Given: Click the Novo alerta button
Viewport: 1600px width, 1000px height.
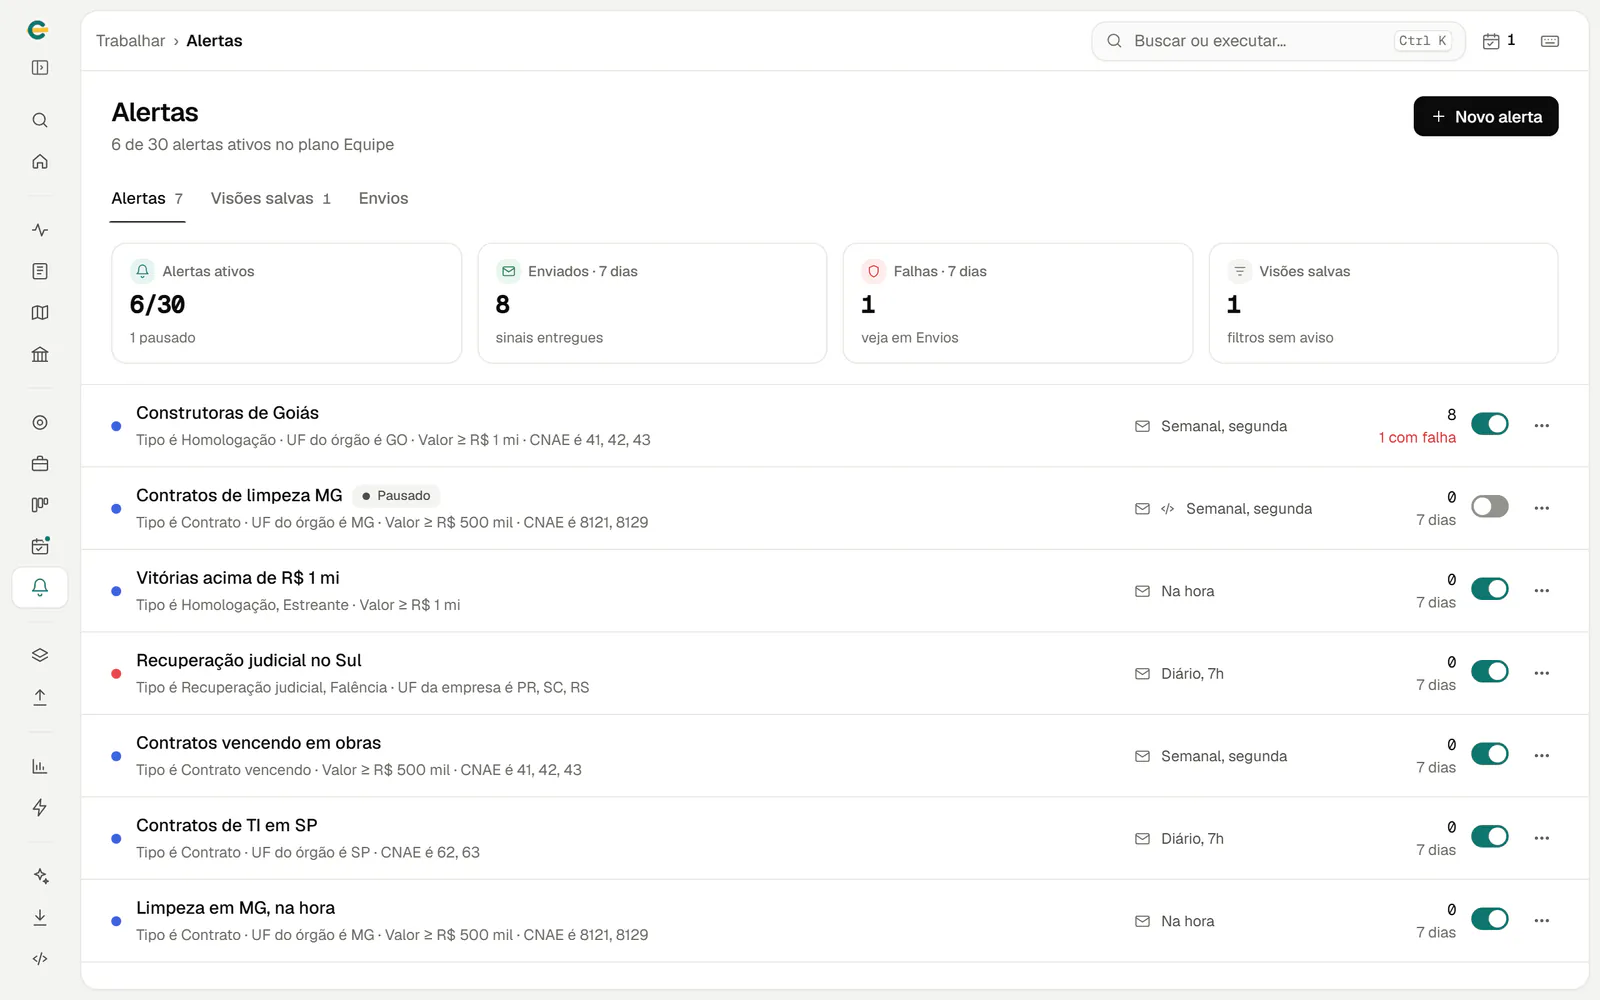Looking at the screenshot, I should [x=1485, y=116].
